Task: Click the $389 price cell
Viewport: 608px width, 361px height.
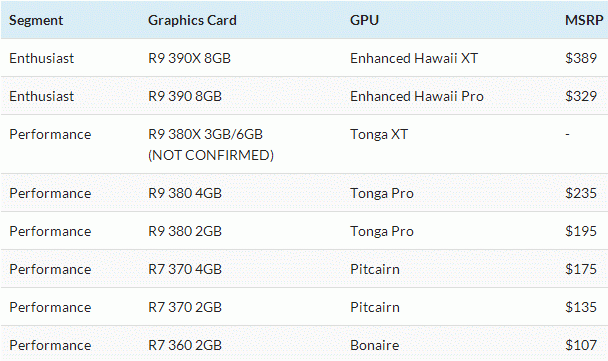Action: point(581,58)
